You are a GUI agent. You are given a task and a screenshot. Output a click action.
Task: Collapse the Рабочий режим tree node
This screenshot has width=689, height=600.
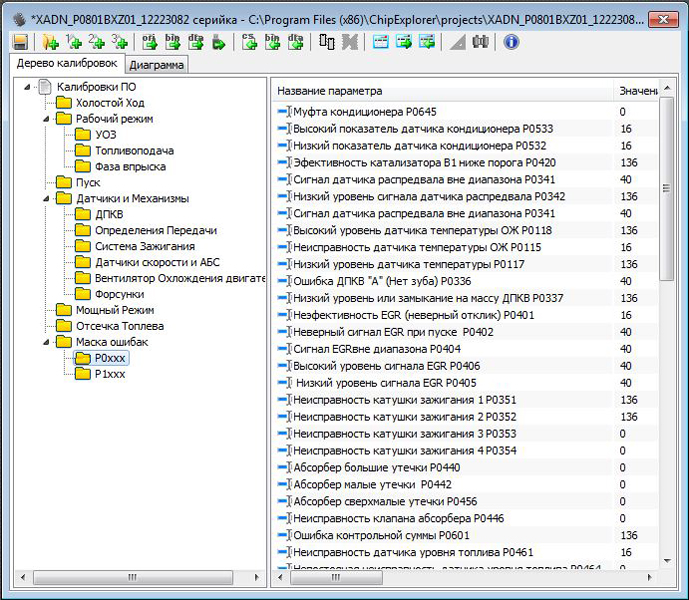pos(46,119)
